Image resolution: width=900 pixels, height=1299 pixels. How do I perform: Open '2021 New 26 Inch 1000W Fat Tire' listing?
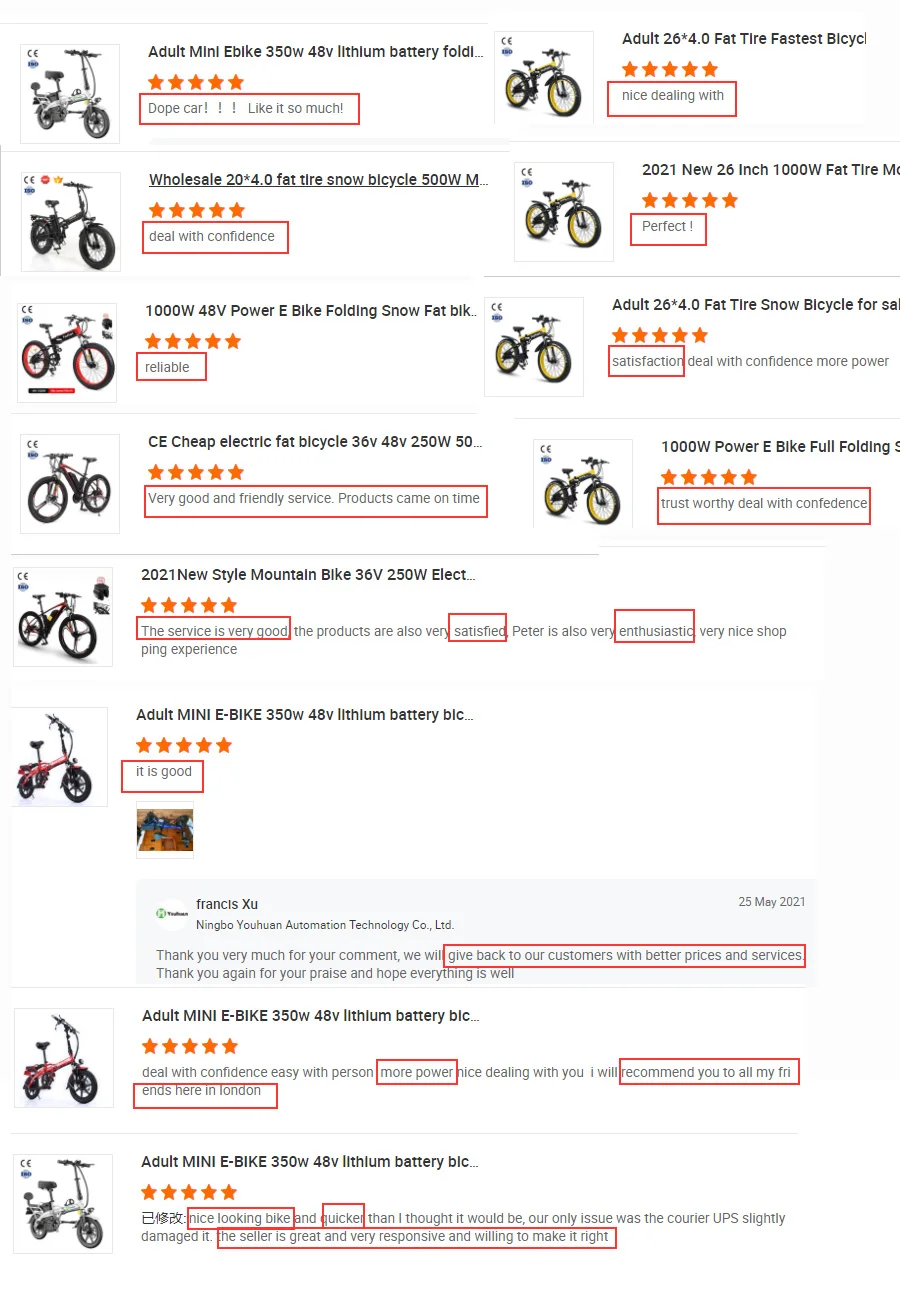[x=771, y=170]
